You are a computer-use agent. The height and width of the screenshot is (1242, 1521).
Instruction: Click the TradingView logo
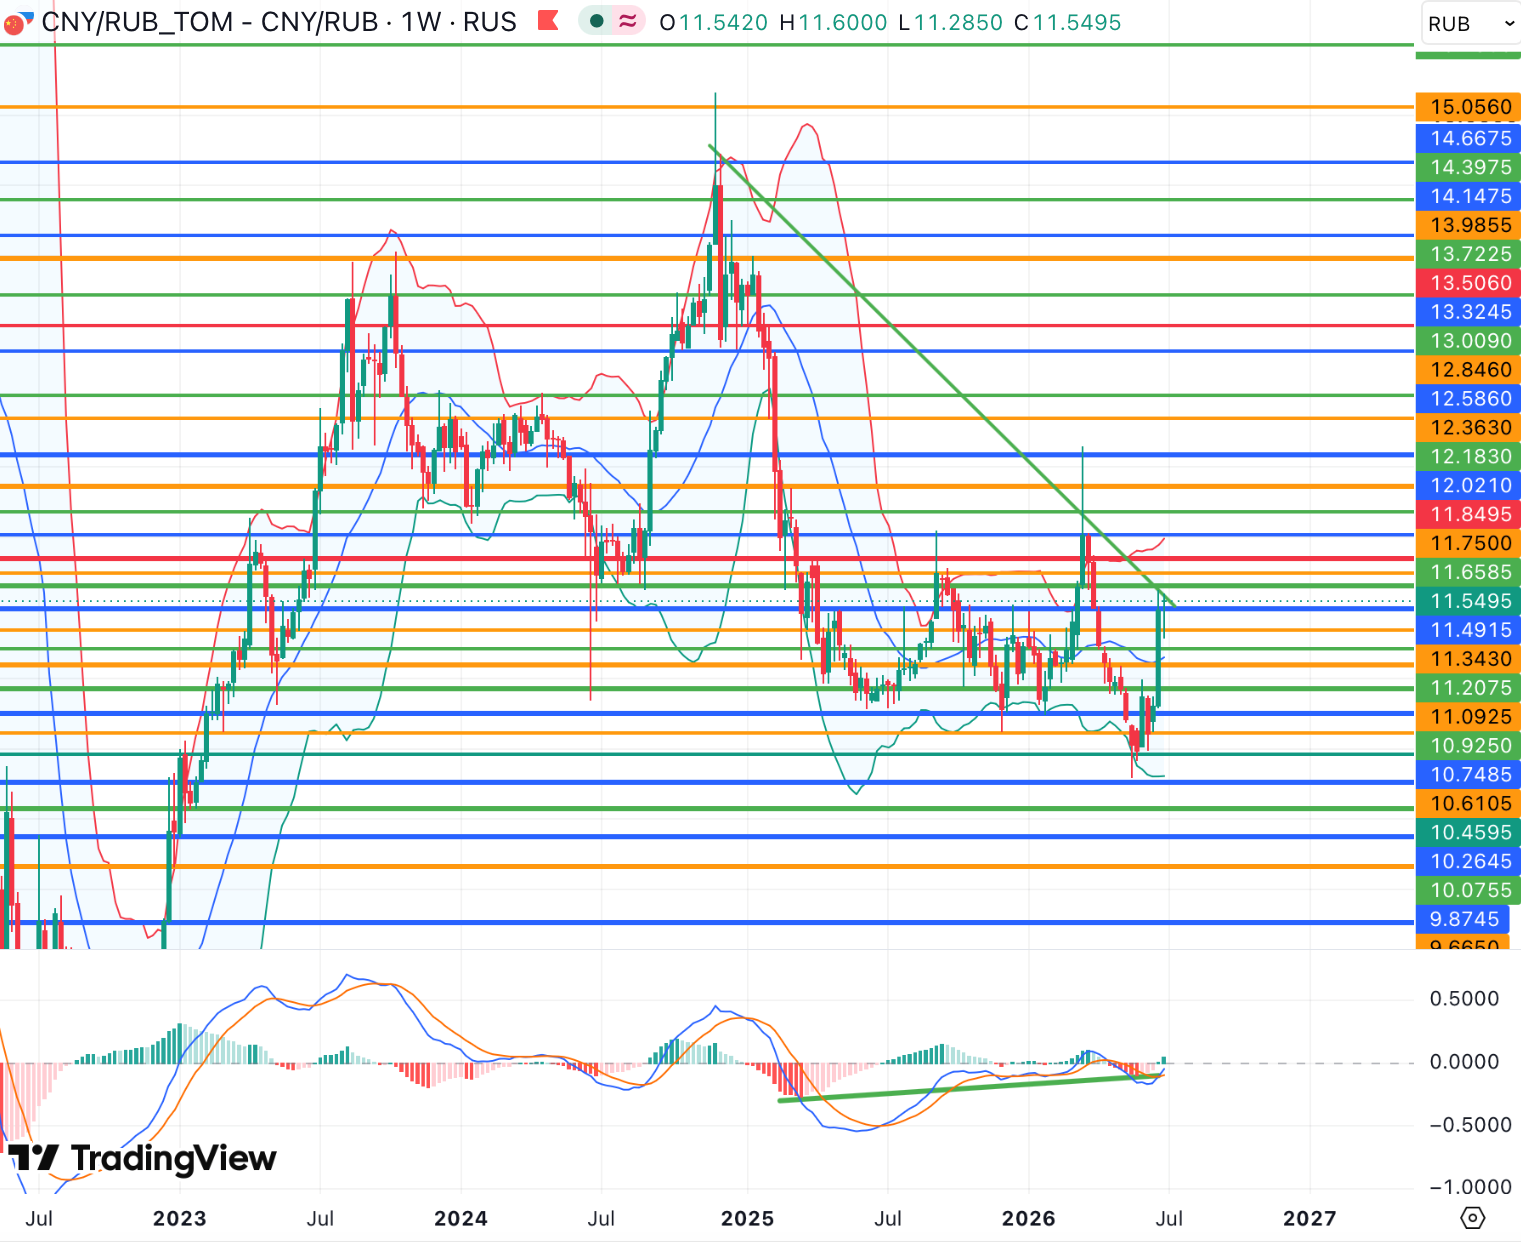[x=143, y=1158]
